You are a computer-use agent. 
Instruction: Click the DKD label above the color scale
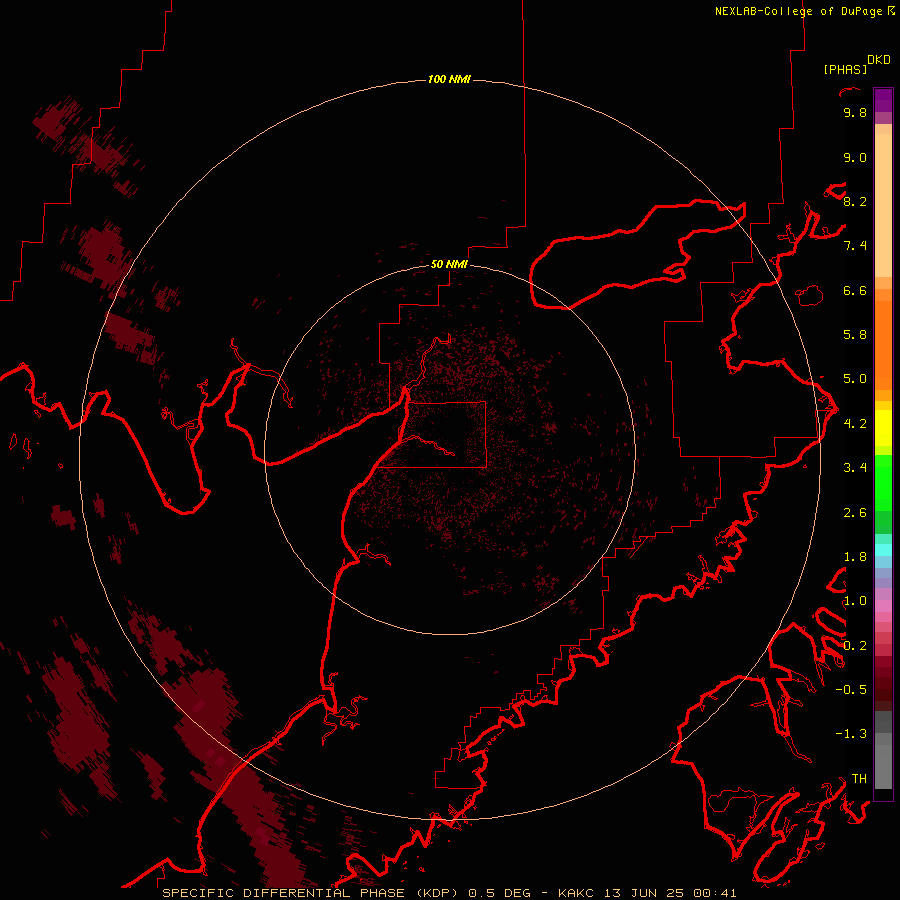(x=879, y=60)
